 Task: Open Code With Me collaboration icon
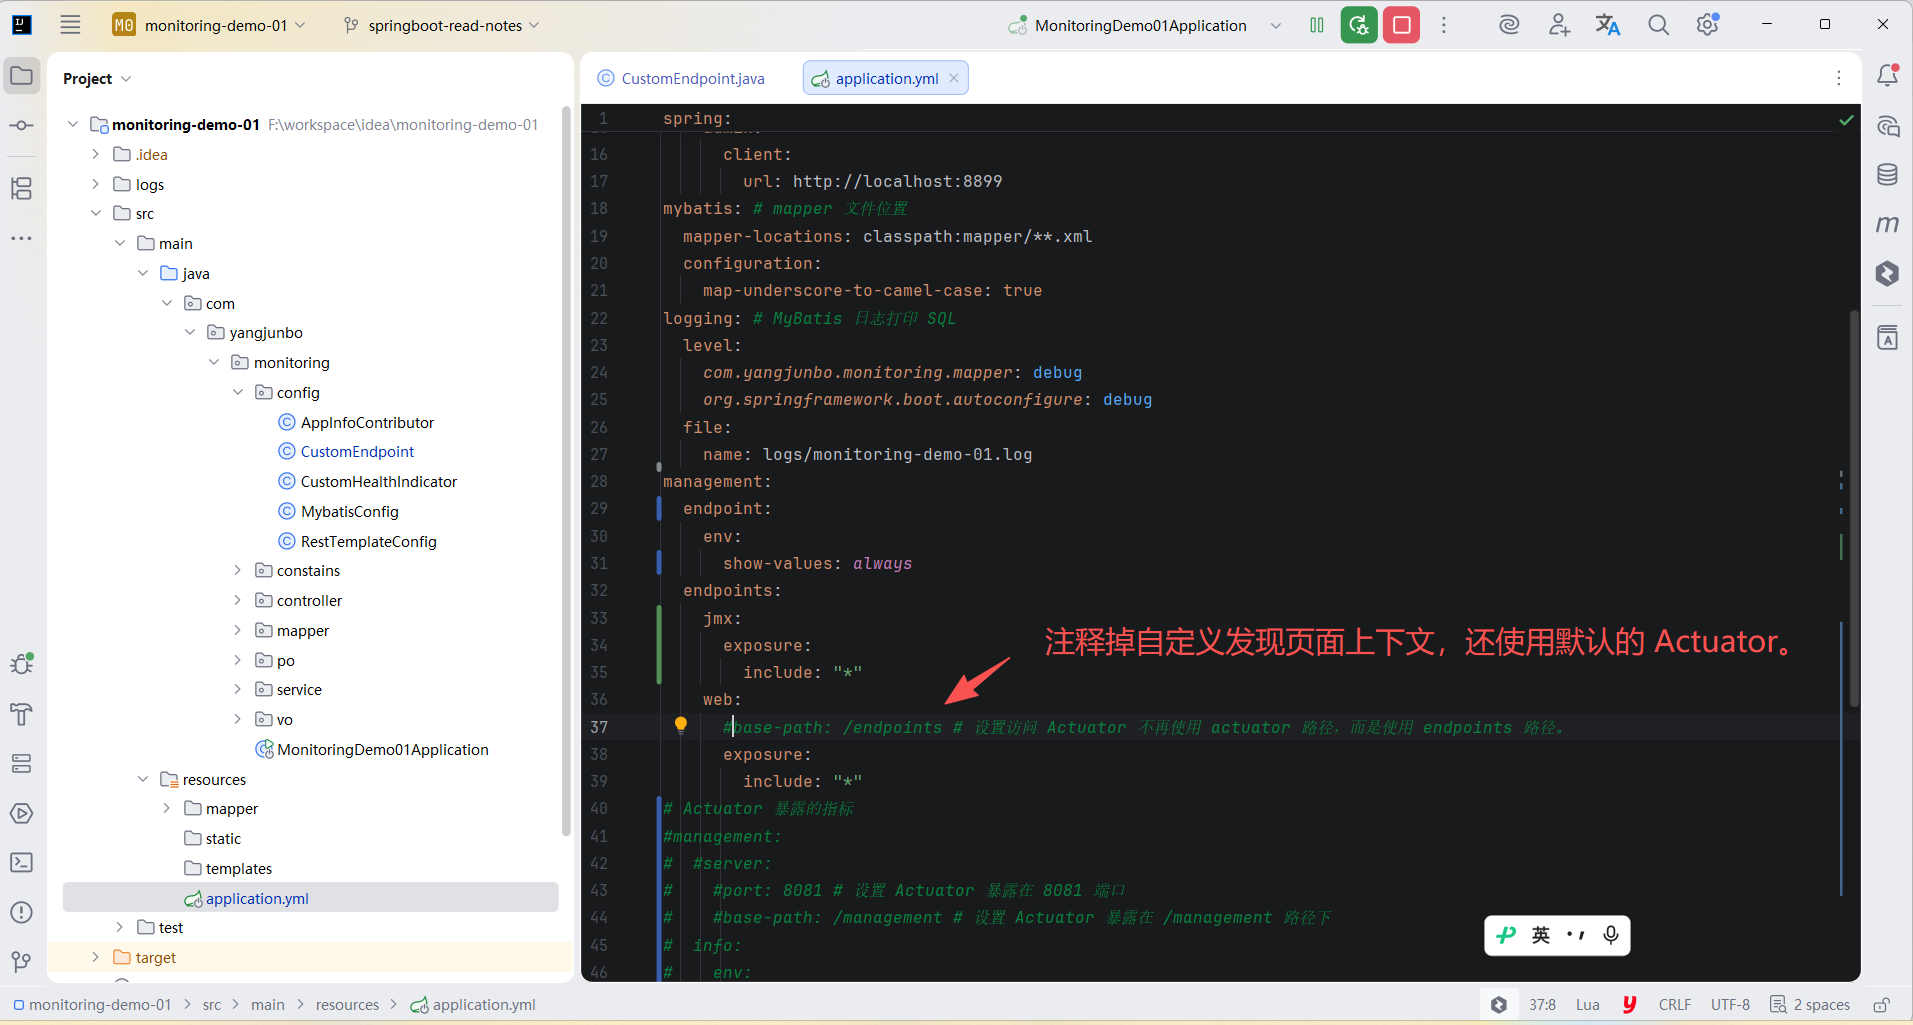pyautogui.click(x=1559, y=25)
